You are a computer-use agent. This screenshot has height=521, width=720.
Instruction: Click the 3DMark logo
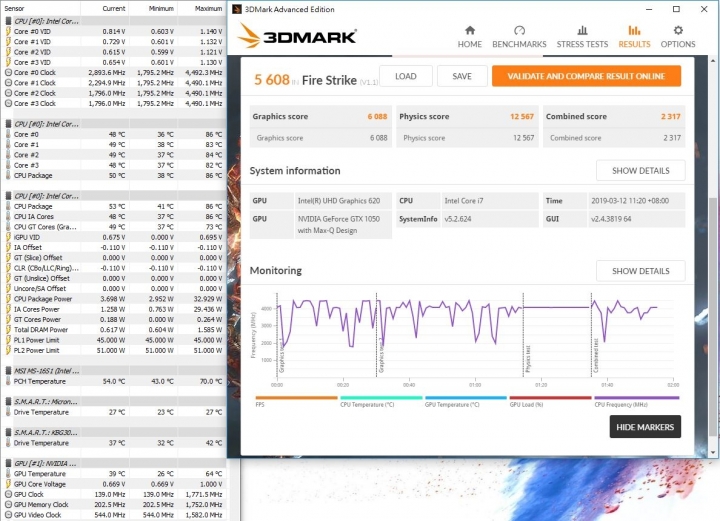(297, 36)
